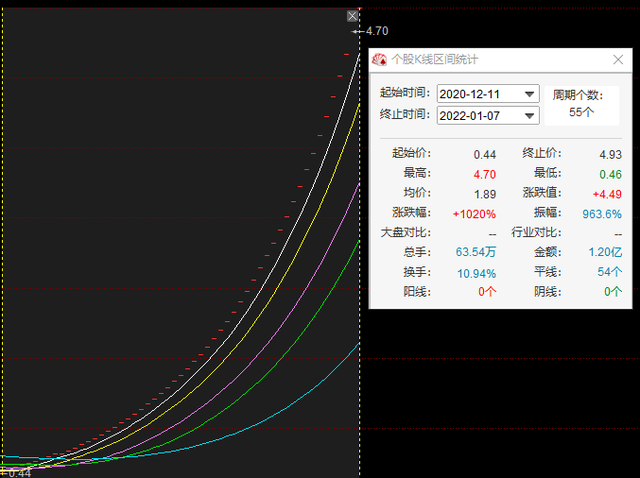
Task: Open the end date dropdown arrow
Action: pos(530,115)
